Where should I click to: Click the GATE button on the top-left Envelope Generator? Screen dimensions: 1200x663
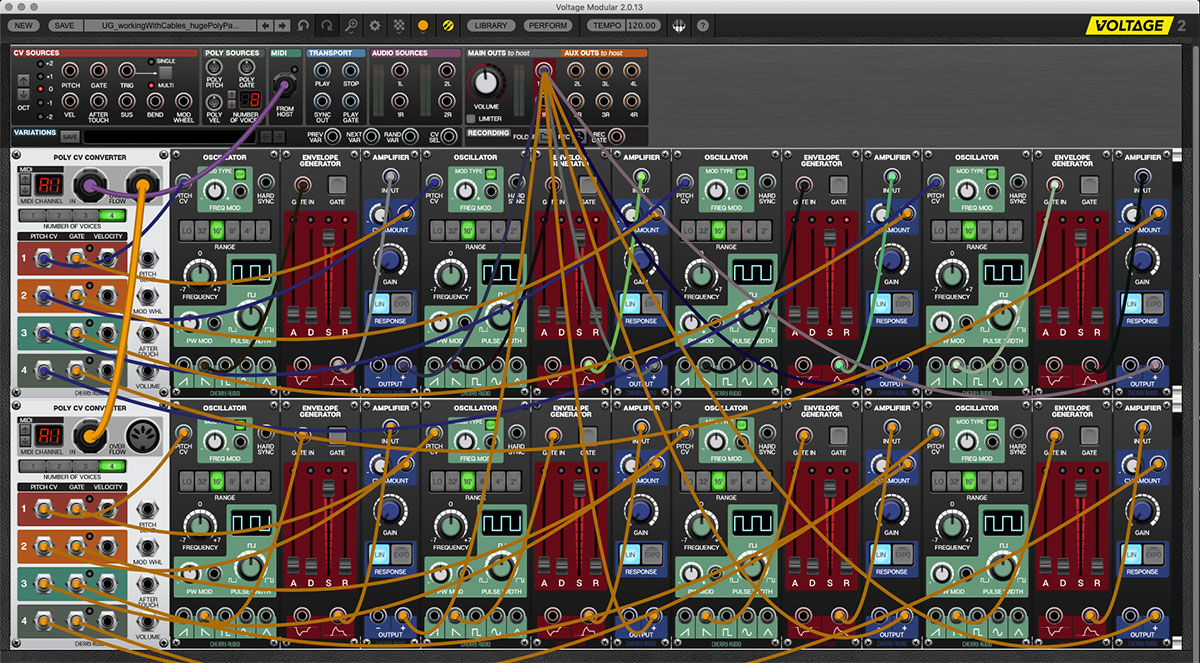[x=338, y=185]
